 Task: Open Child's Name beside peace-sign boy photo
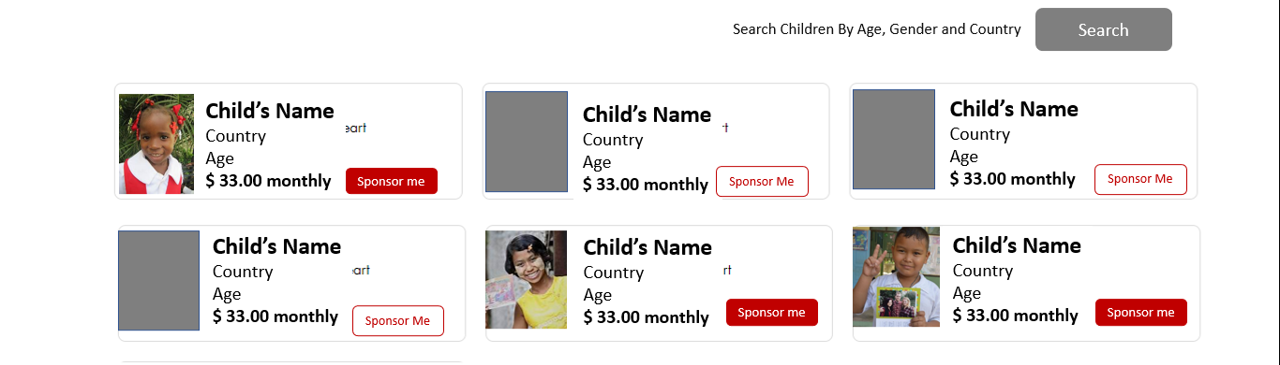(1017, 245)
